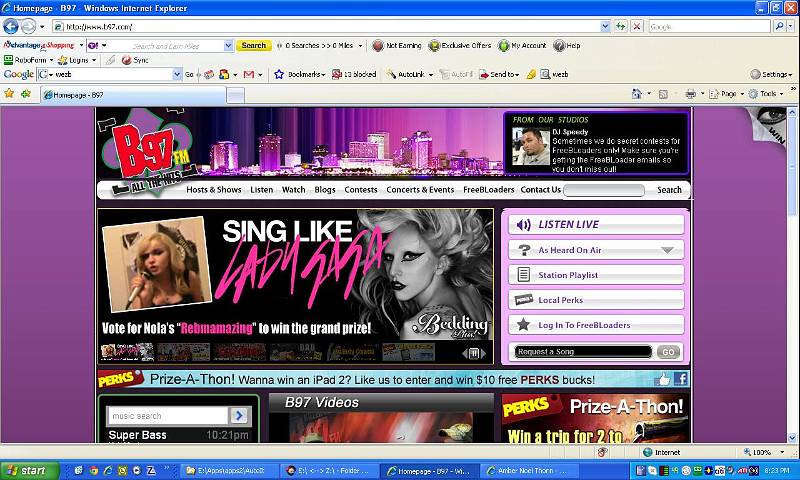Image resolution: width=800 pixels, height=480 pixels.
Task: Click the first slideshow thumbnail in banner
Action: pos(127,351)
